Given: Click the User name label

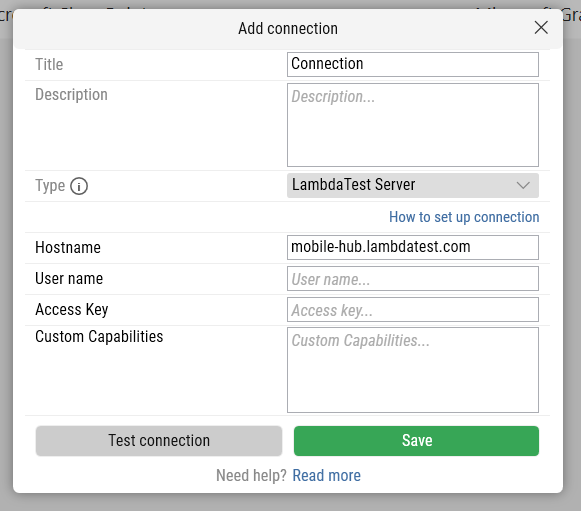Looking at the screenshot, I should [x=69, y=279].
